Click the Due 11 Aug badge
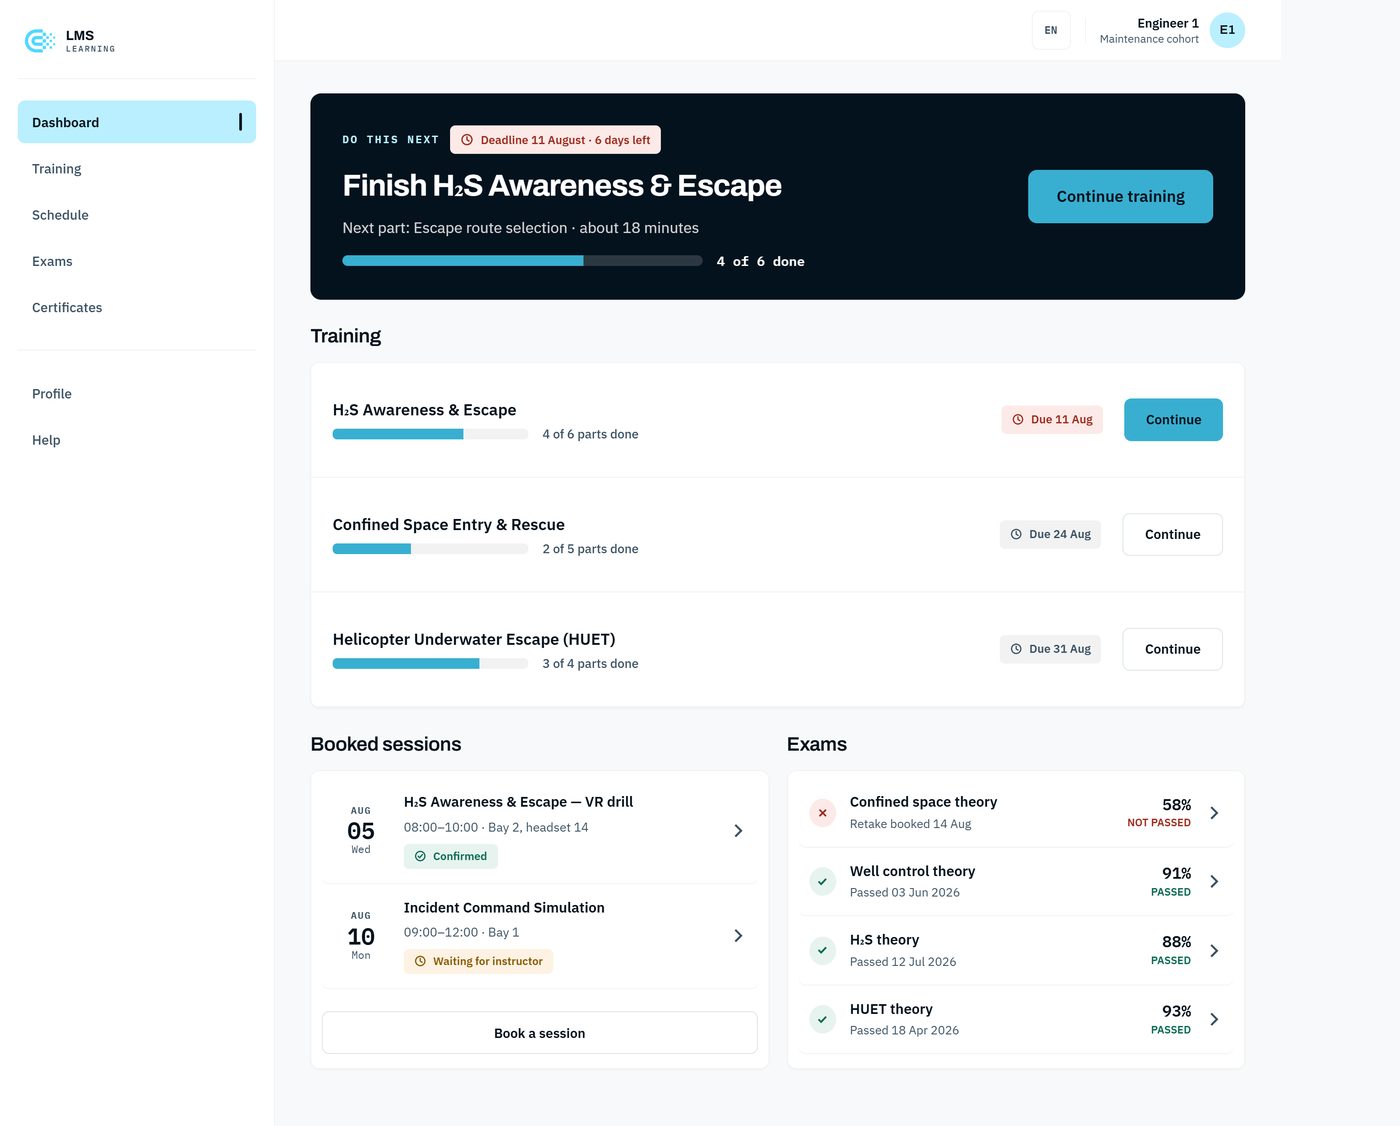1400x1126 pixels. click(1052, 420)
